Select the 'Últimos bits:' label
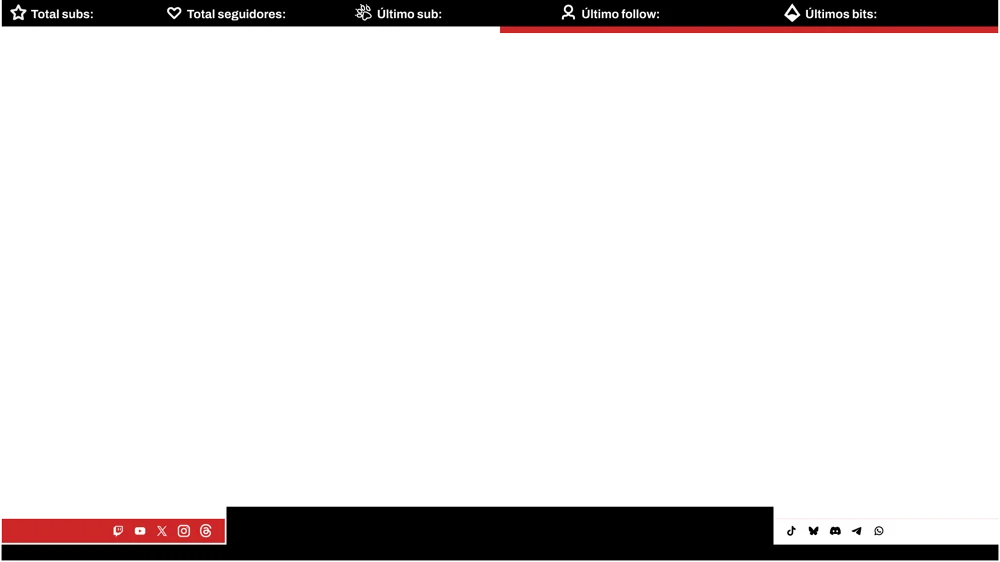 tap(841, 14)
